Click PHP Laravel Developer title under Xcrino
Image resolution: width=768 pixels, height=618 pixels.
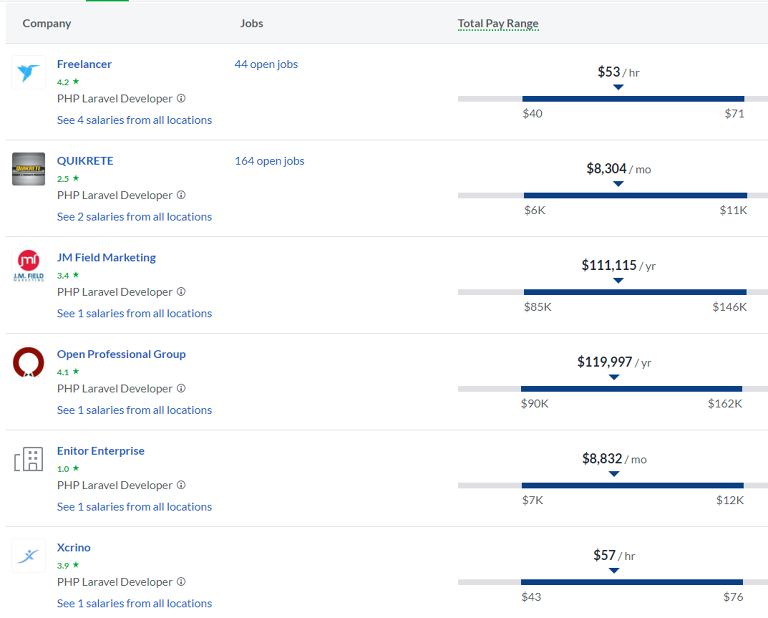tap(115, 582)
